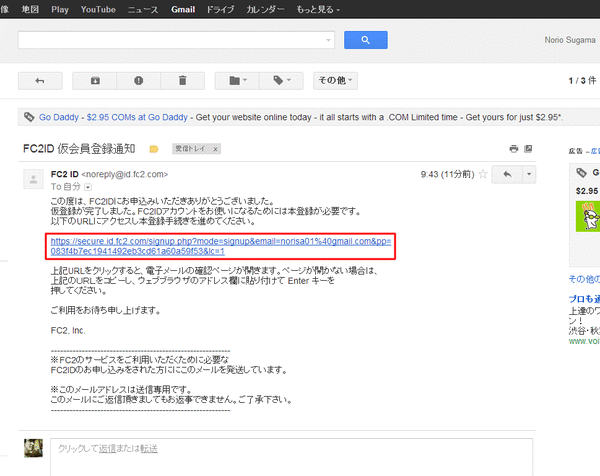
Task: Archive this email with the archive icon
Action: [95, 81]
